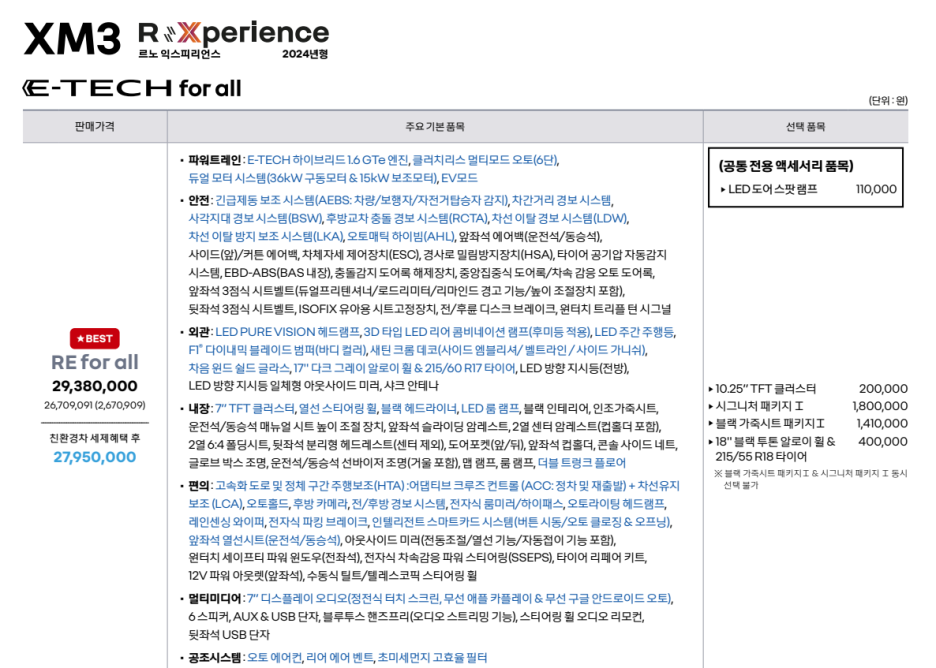
Task: Click the 내장 section heading
Action: pos(199,408)
